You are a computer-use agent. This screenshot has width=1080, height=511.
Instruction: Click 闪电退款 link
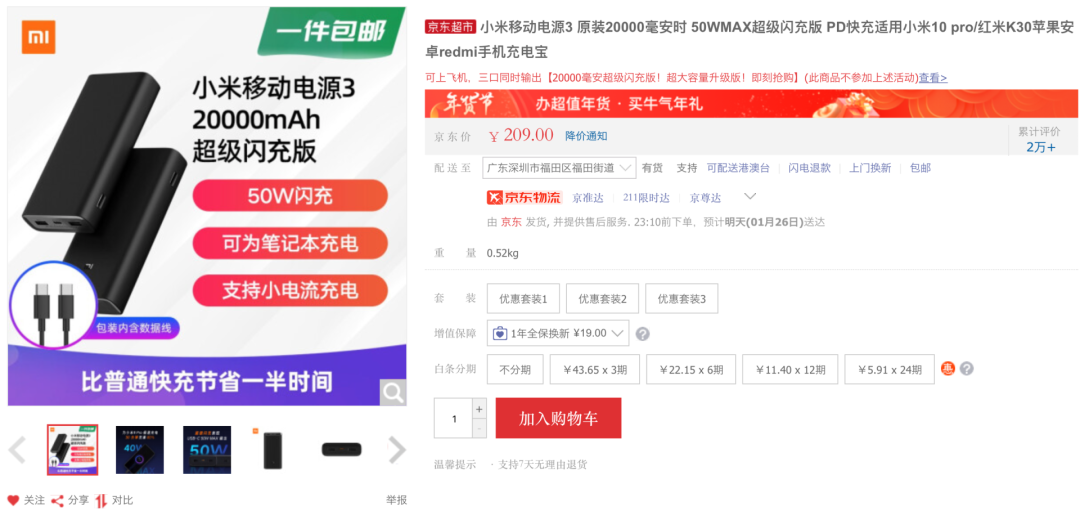[809, 168]
